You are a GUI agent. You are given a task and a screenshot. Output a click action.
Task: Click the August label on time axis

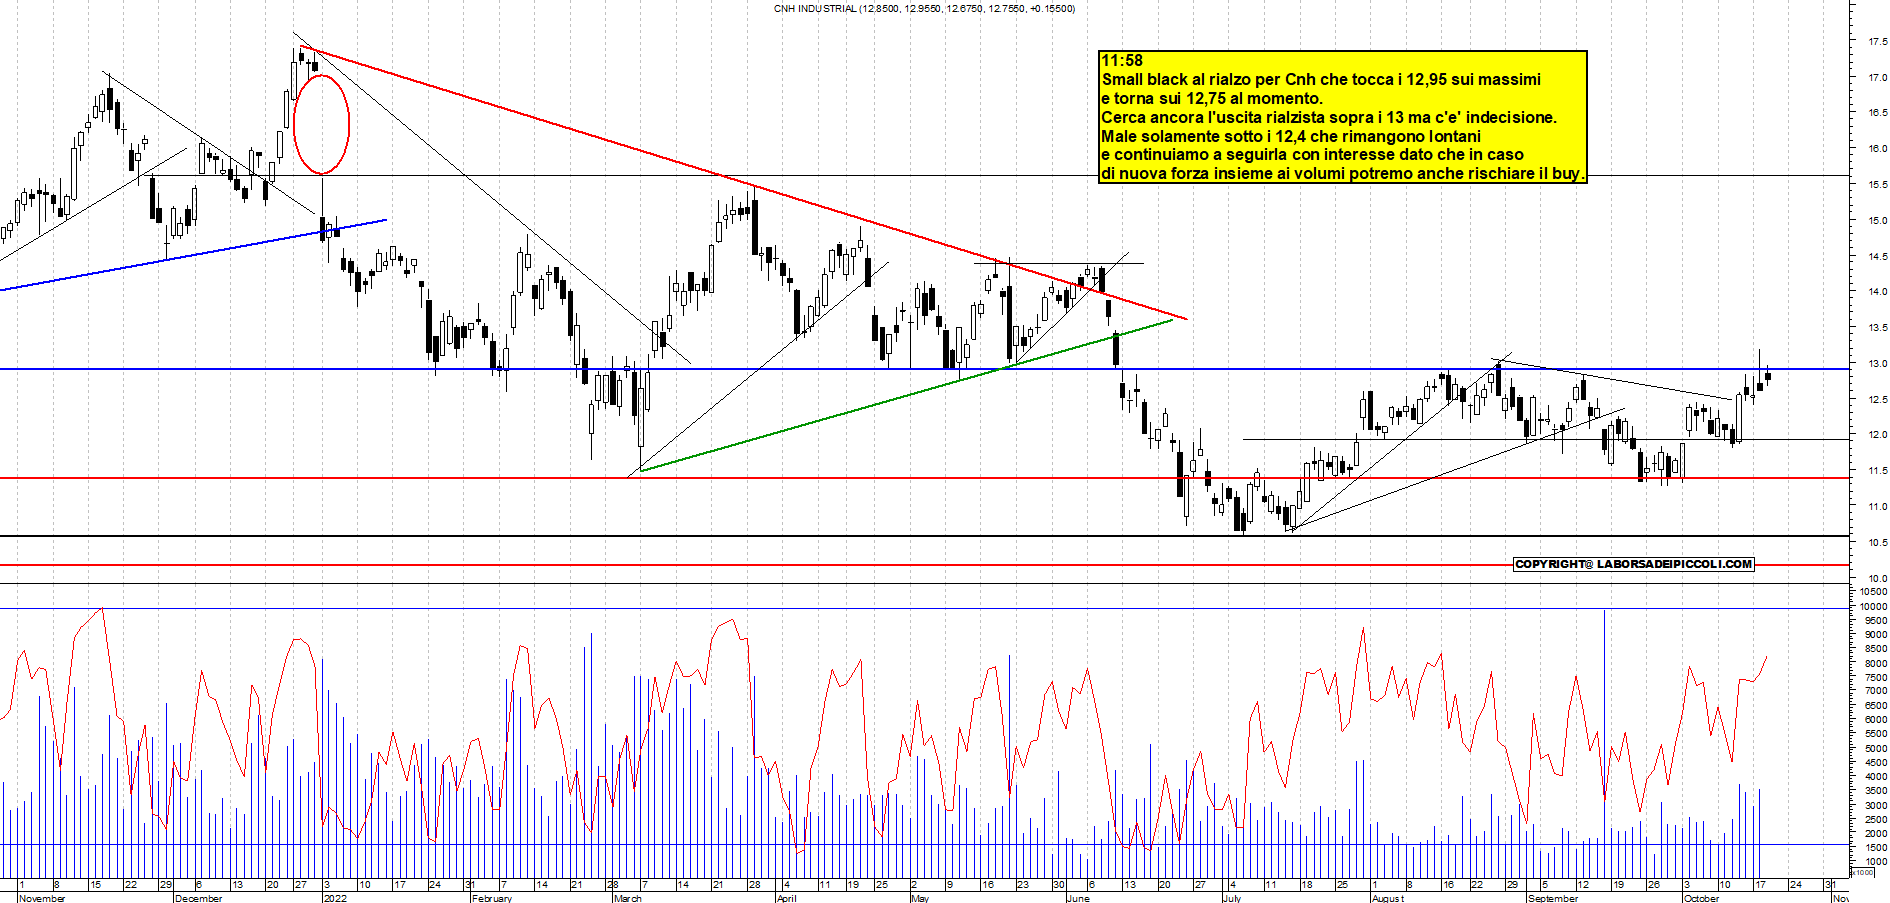tap(1387, 898)
